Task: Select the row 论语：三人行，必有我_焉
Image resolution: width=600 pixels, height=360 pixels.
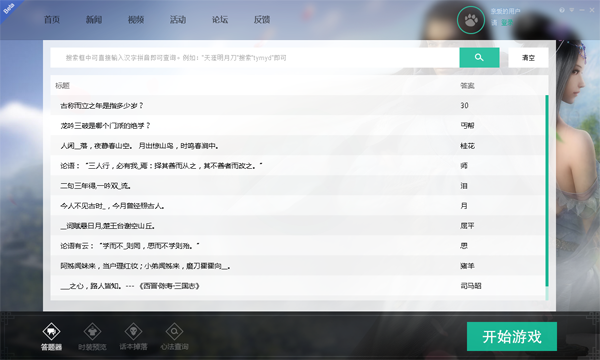Action: (x=298, y=166)
